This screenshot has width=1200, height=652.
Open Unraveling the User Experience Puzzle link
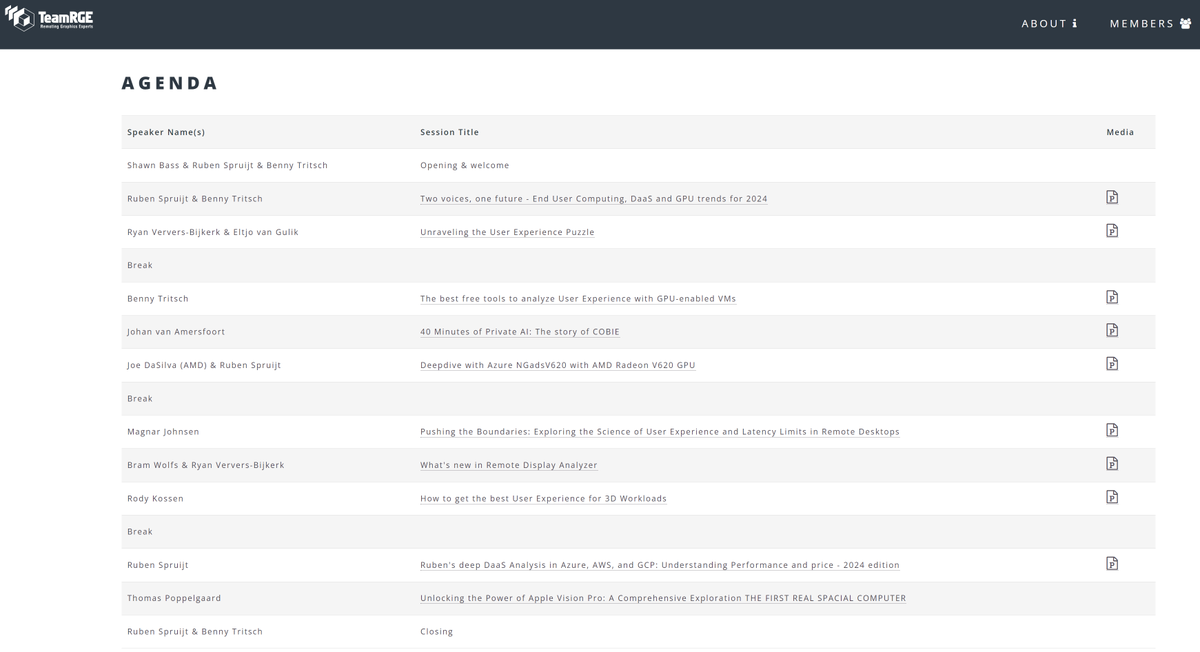click(x=507, y=232)
